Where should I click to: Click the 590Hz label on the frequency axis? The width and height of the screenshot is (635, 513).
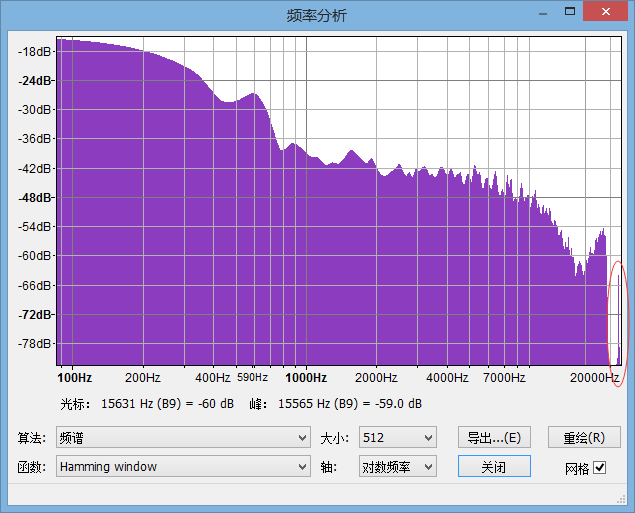coord(253,378)
